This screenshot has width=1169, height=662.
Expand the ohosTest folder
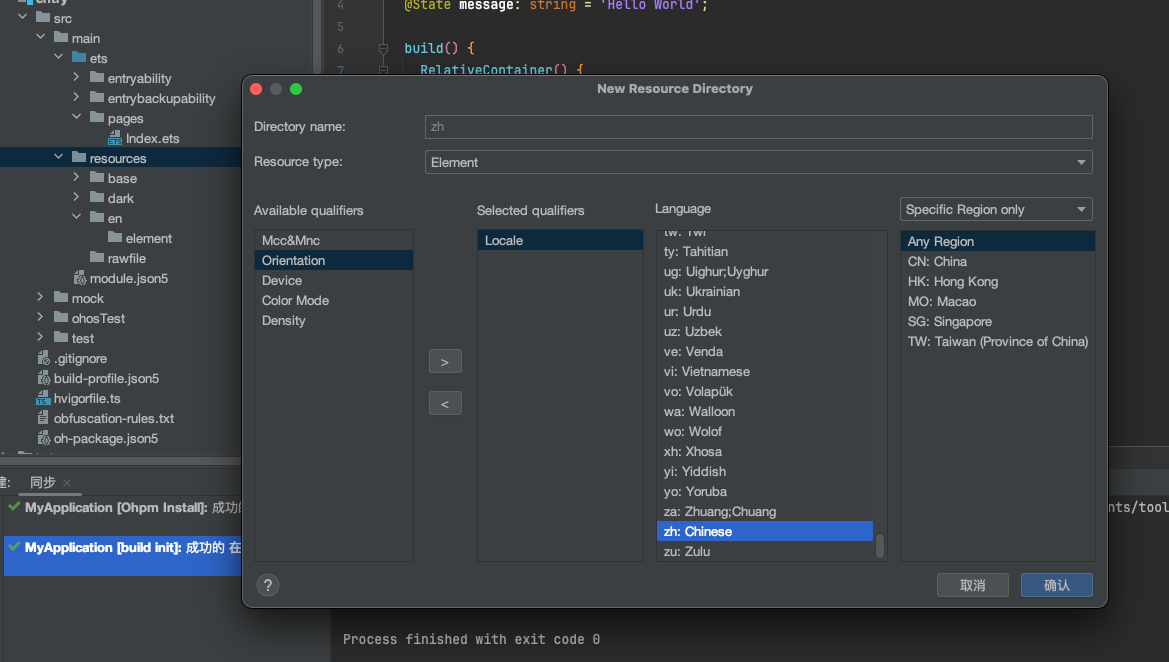click(40, 317)
